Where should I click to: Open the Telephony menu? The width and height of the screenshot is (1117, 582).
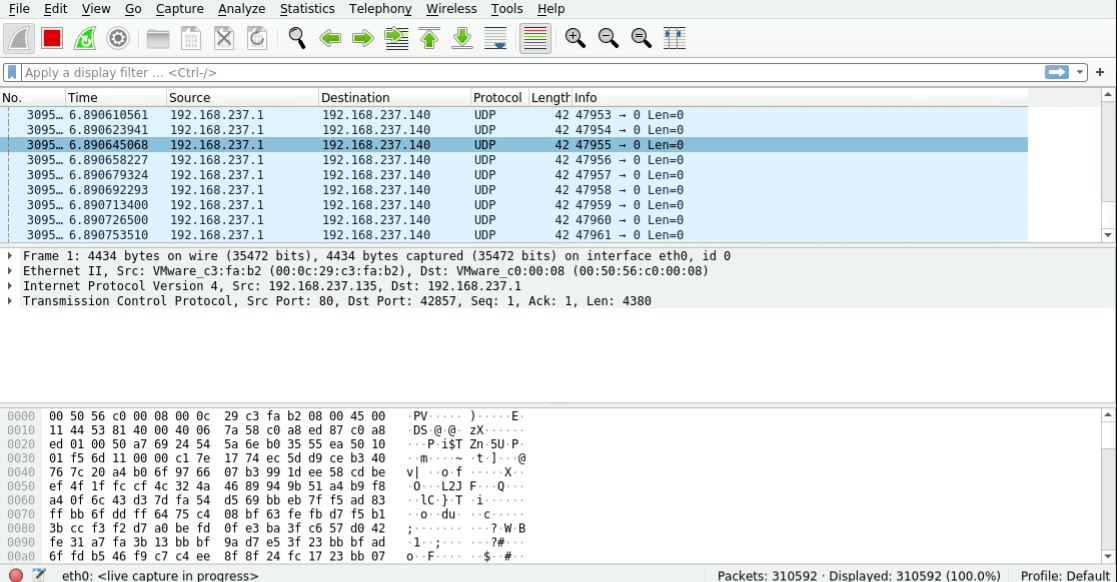[x=380, y=8]
